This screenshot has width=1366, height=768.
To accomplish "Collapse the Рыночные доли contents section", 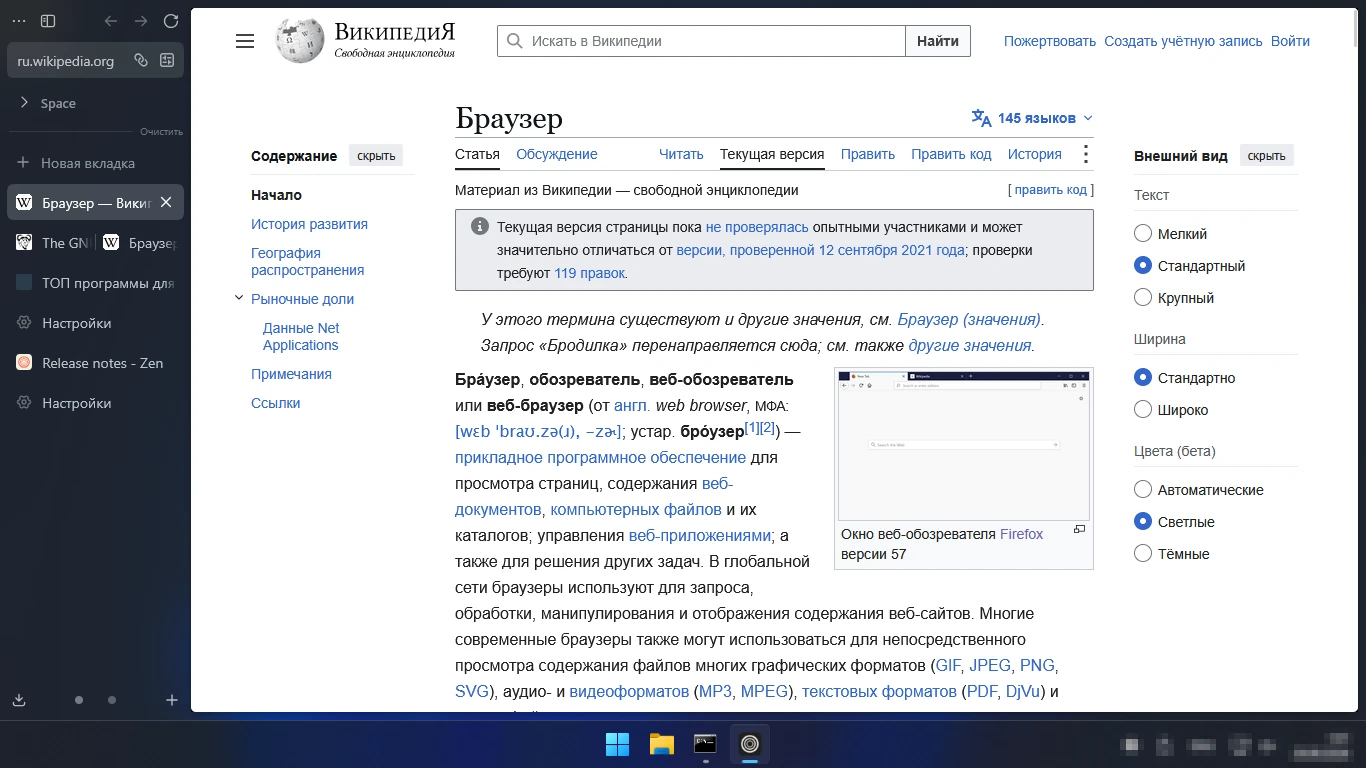I will pyautogui.click(x=239, y=298).
